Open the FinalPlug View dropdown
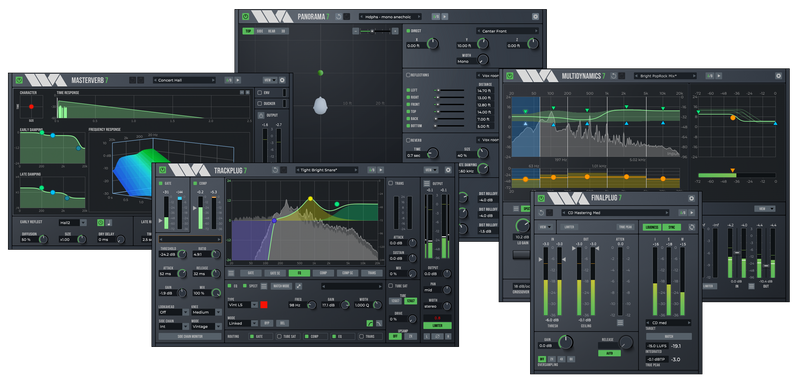 (x=546, y=227)
